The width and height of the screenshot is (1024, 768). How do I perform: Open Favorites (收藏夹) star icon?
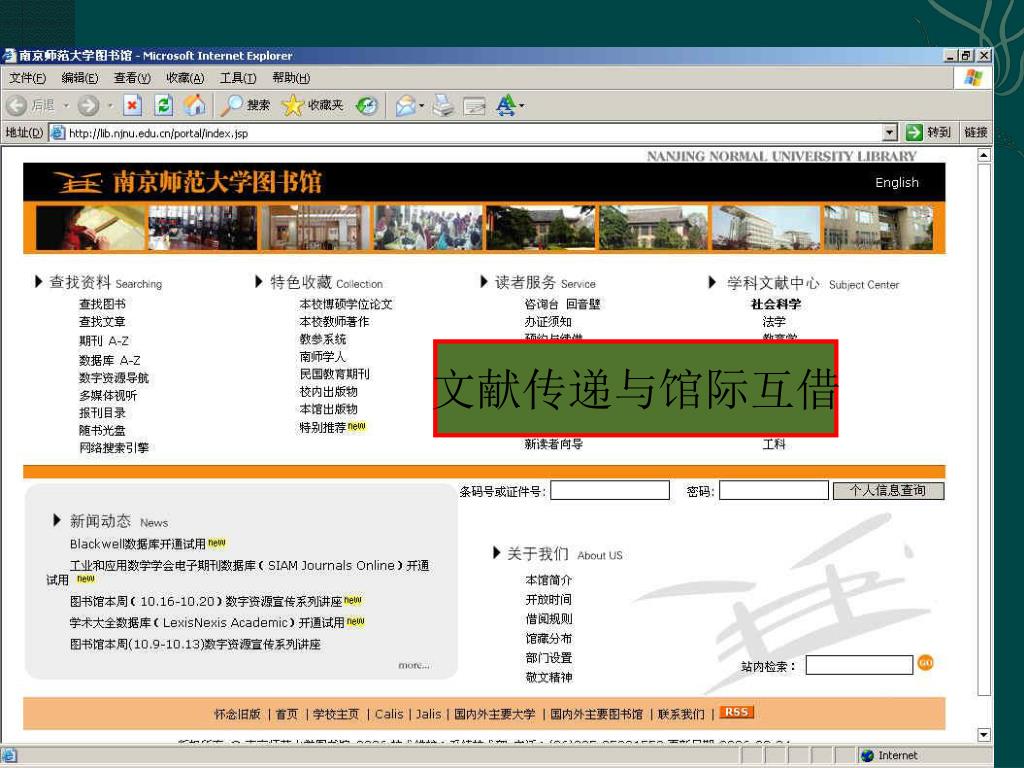point(312,105)
